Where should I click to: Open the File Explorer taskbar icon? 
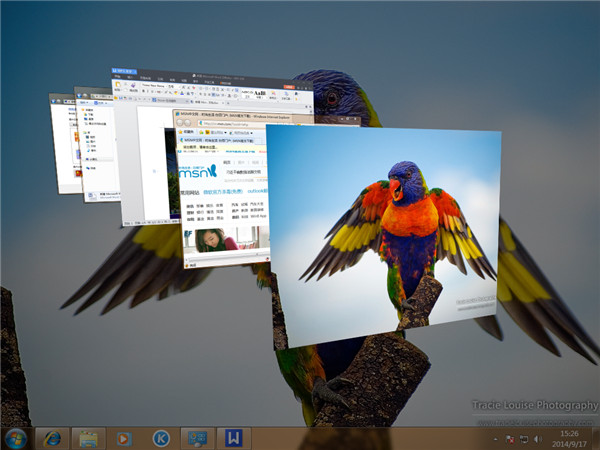click(x=87, y=438)
